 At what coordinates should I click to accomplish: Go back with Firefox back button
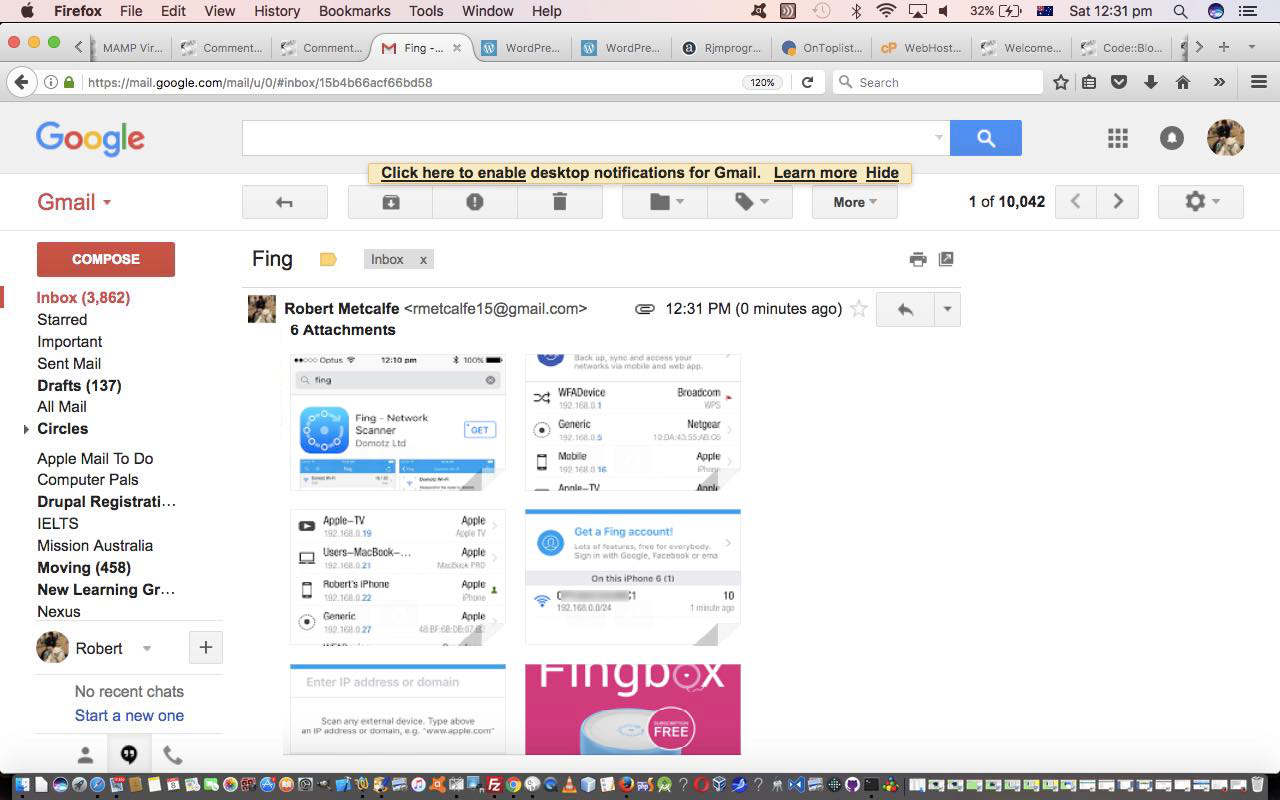[x=22, y=83]
